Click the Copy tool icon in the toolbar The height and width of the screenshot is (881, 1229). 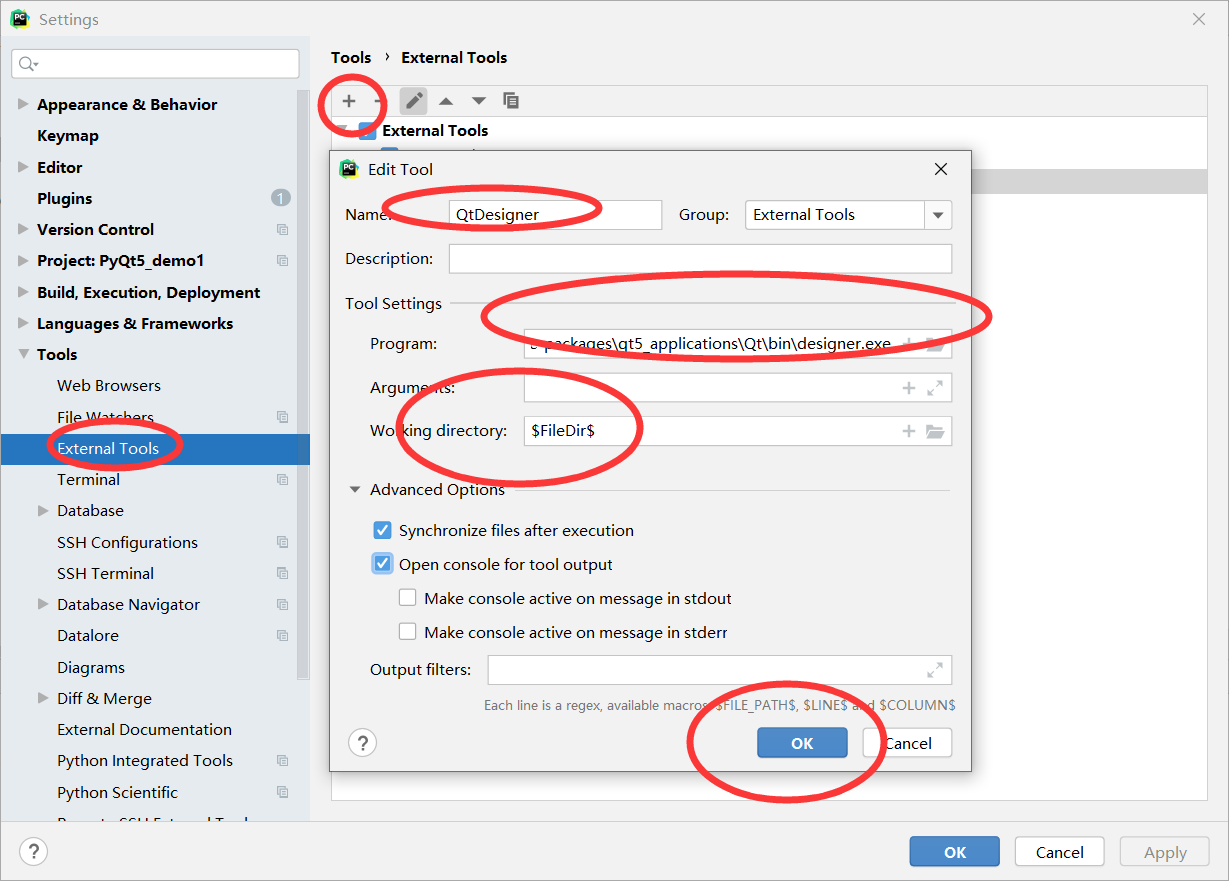tap(511, 101)
